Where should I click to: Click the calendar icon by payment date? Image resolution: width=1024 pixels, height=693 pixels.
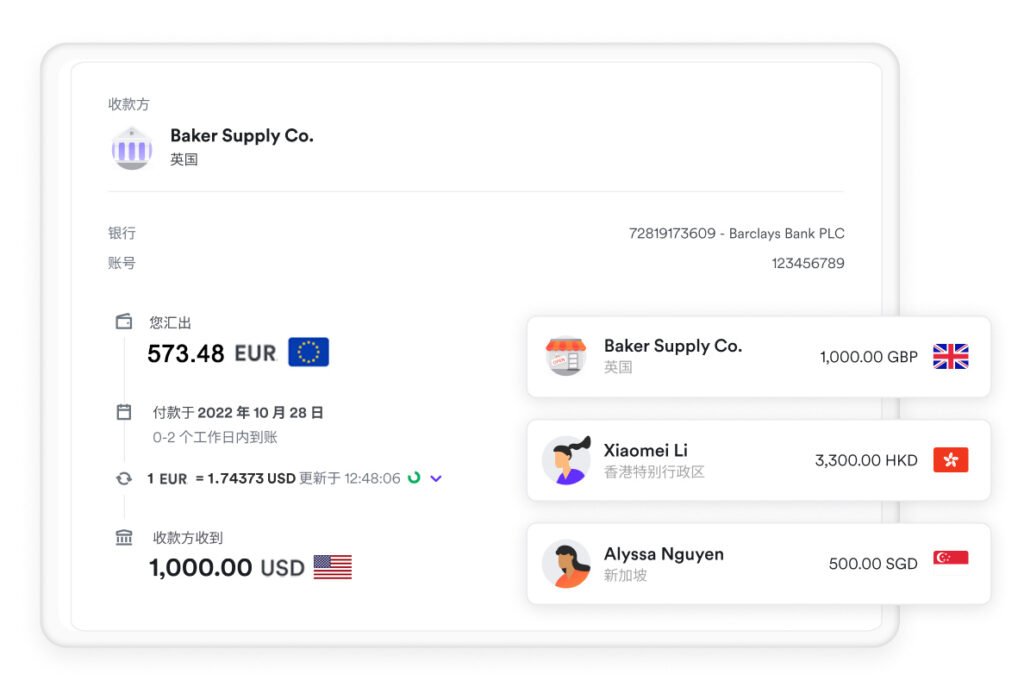pos(123,411)
